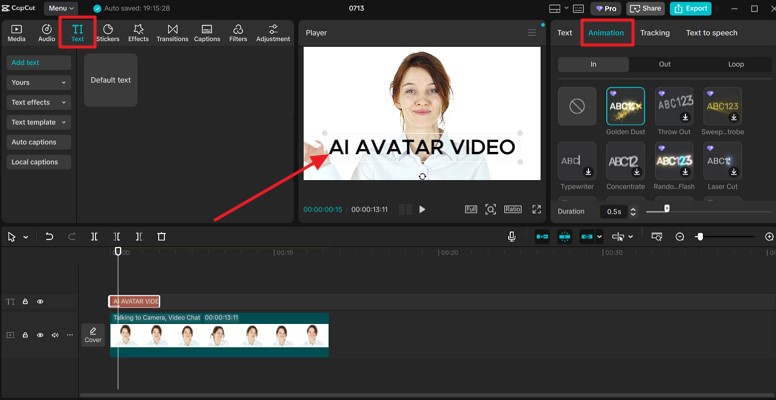Click the Undo arrow in timeline toolbar

point(49,237)
